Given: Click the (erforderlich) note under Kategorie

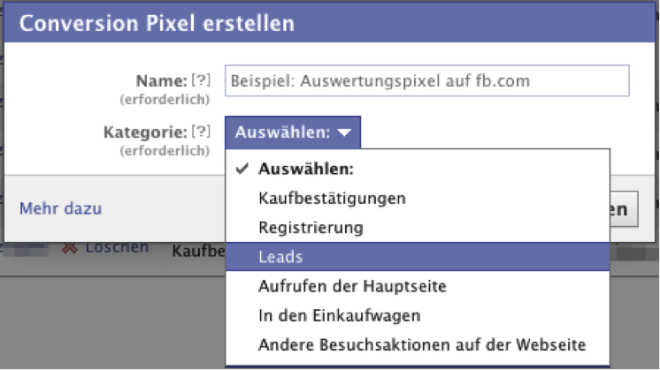Looking at the screenshot, I should (165, 151).
